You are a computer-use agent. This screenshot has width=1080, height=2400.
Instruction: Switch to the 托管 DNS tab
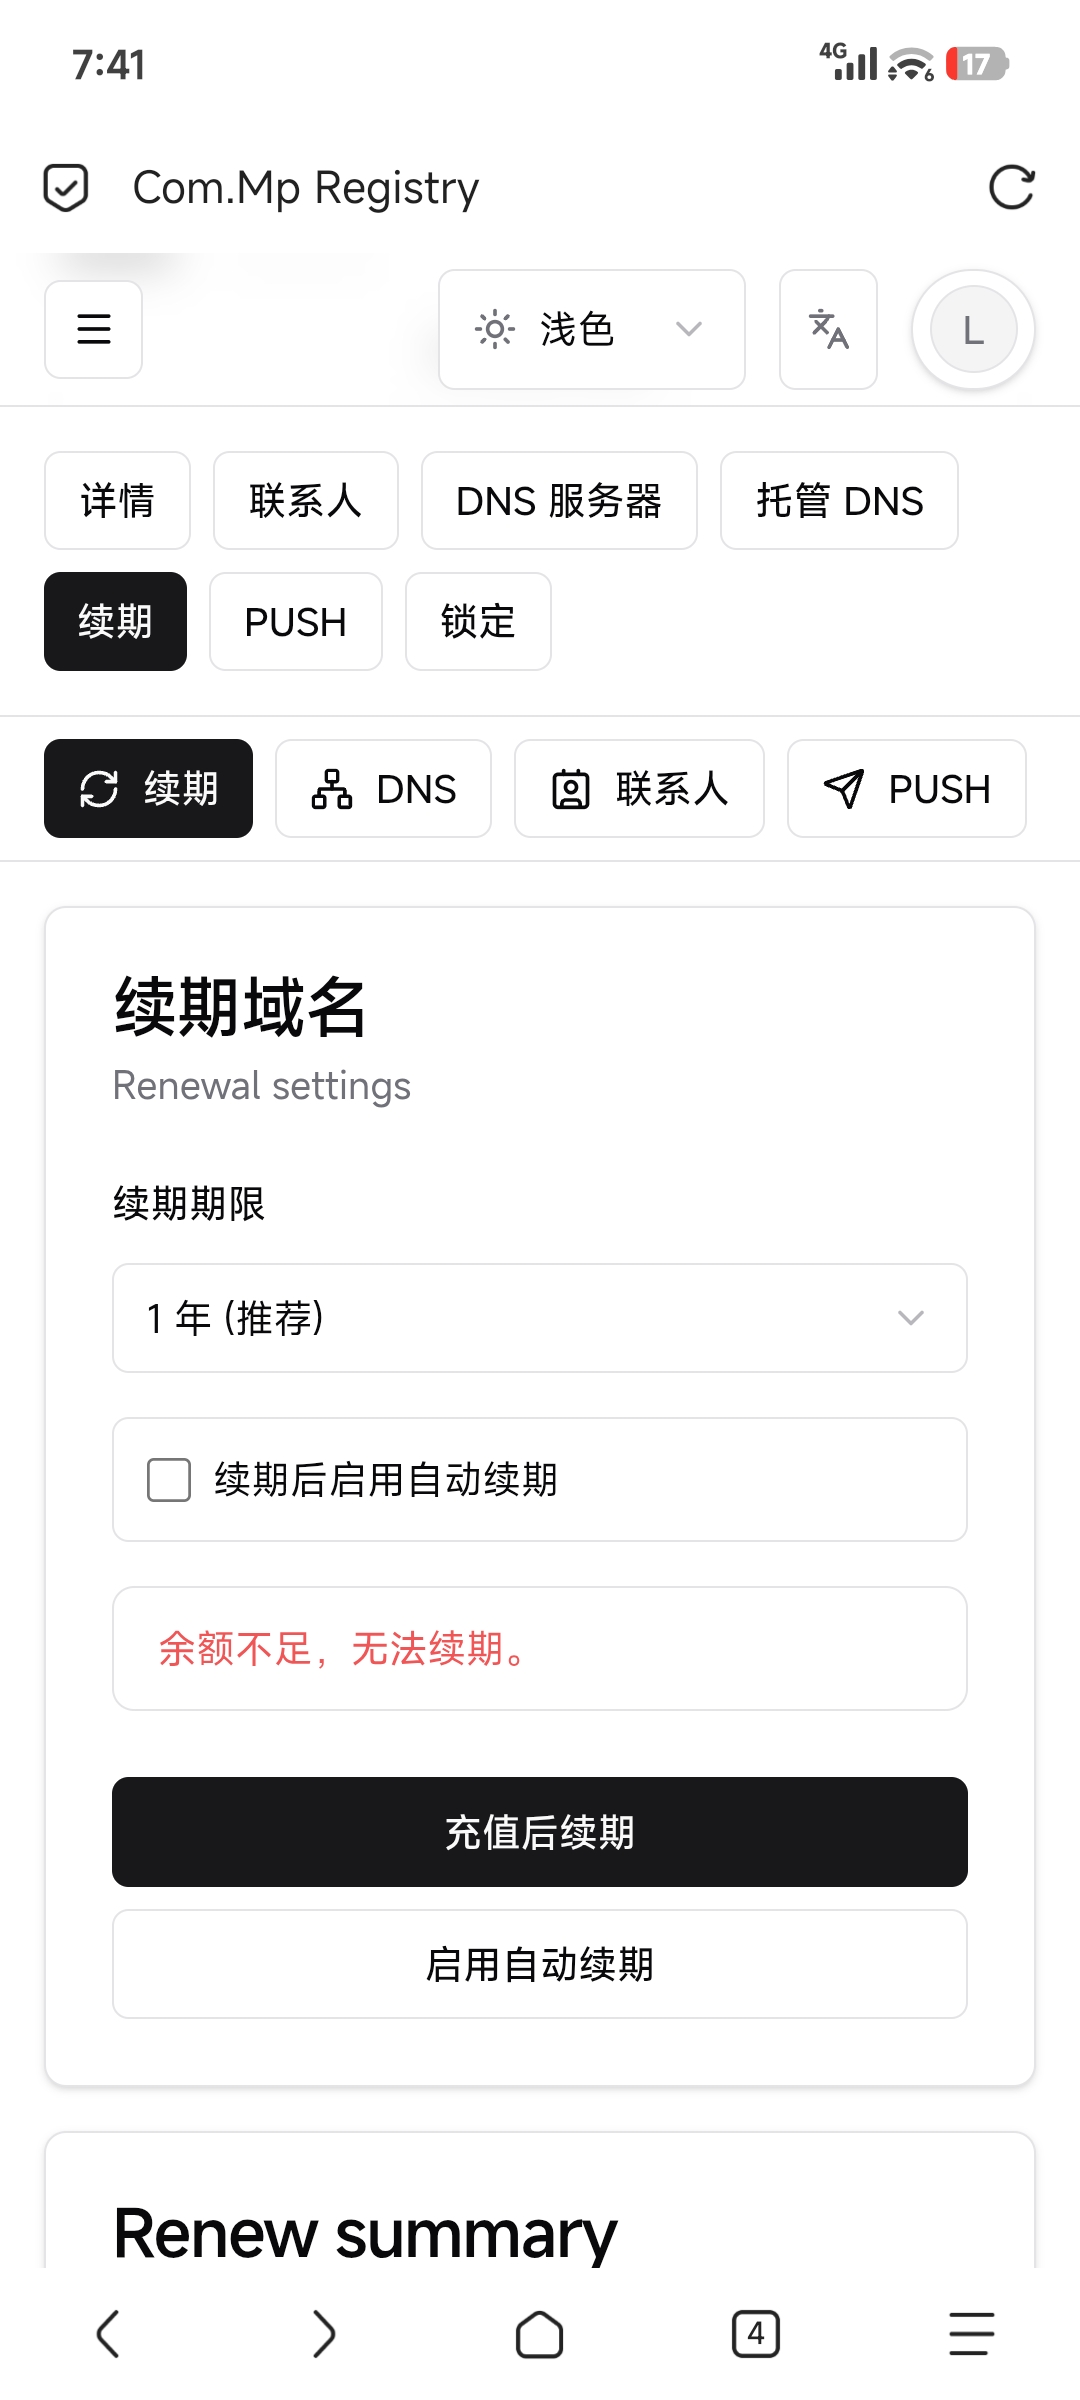[839, 501]
